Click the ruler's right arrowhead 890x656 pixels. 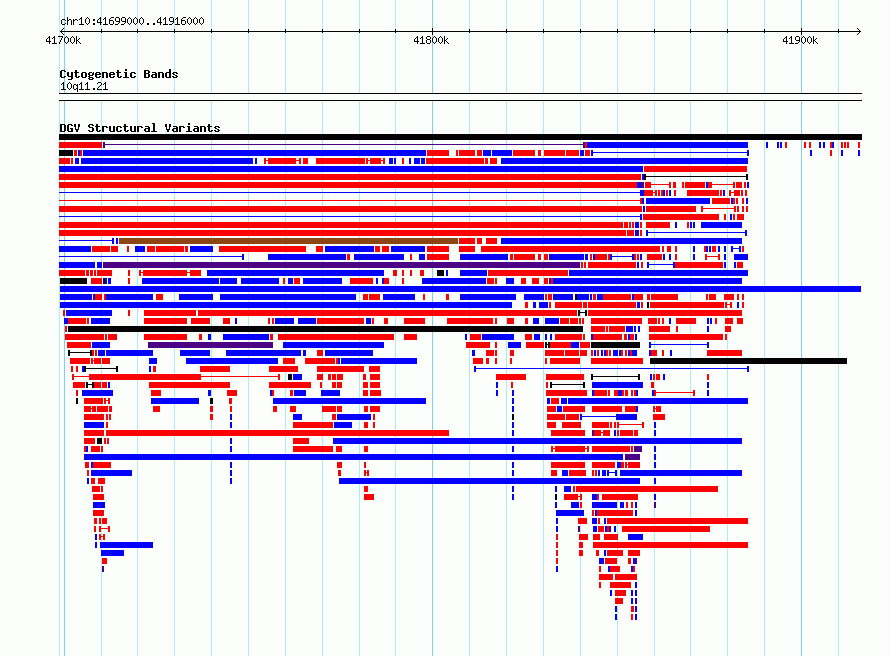point(859,31)
